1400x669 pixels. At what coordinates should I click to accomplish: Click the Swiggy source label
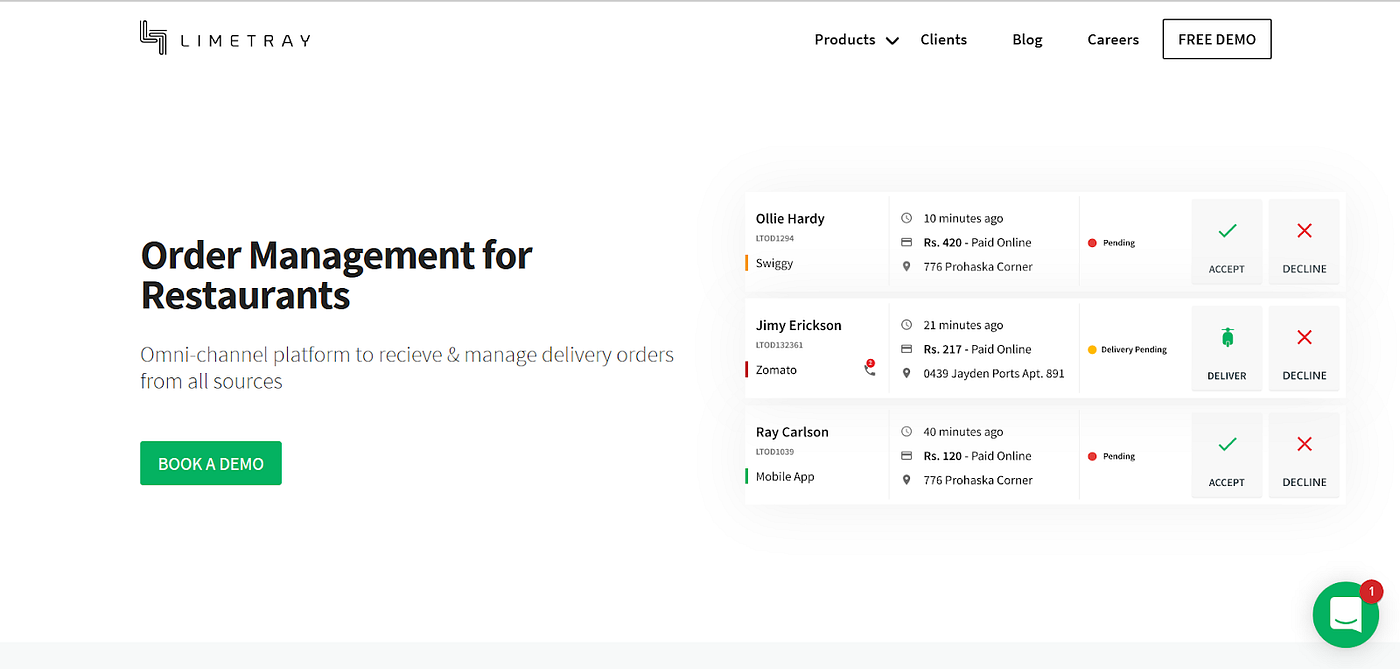coord(774,264)
